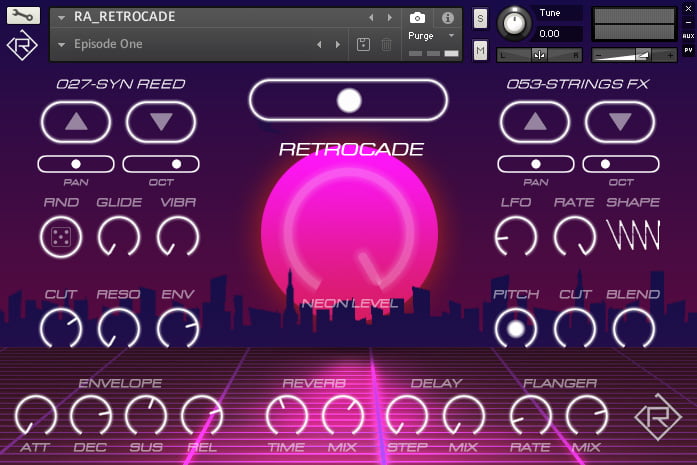Click the camera snapshot icon
The width and height of the screenshot is (697, 465).
coord(417,18)
